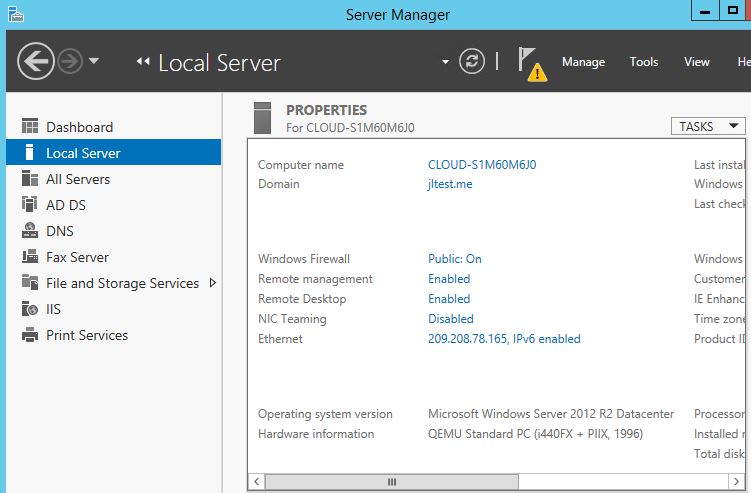This screenshot has width=751, height=493.
Task: Click the server tower icon beside PROPERTIES
Action: (262, 118)
